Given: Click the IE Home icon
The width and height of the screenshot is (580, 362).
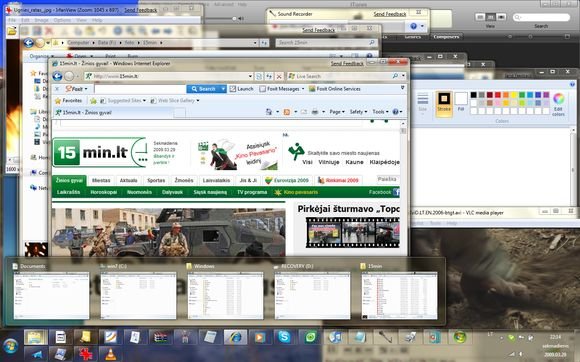Looking at the screenshot, I should 269,112.
